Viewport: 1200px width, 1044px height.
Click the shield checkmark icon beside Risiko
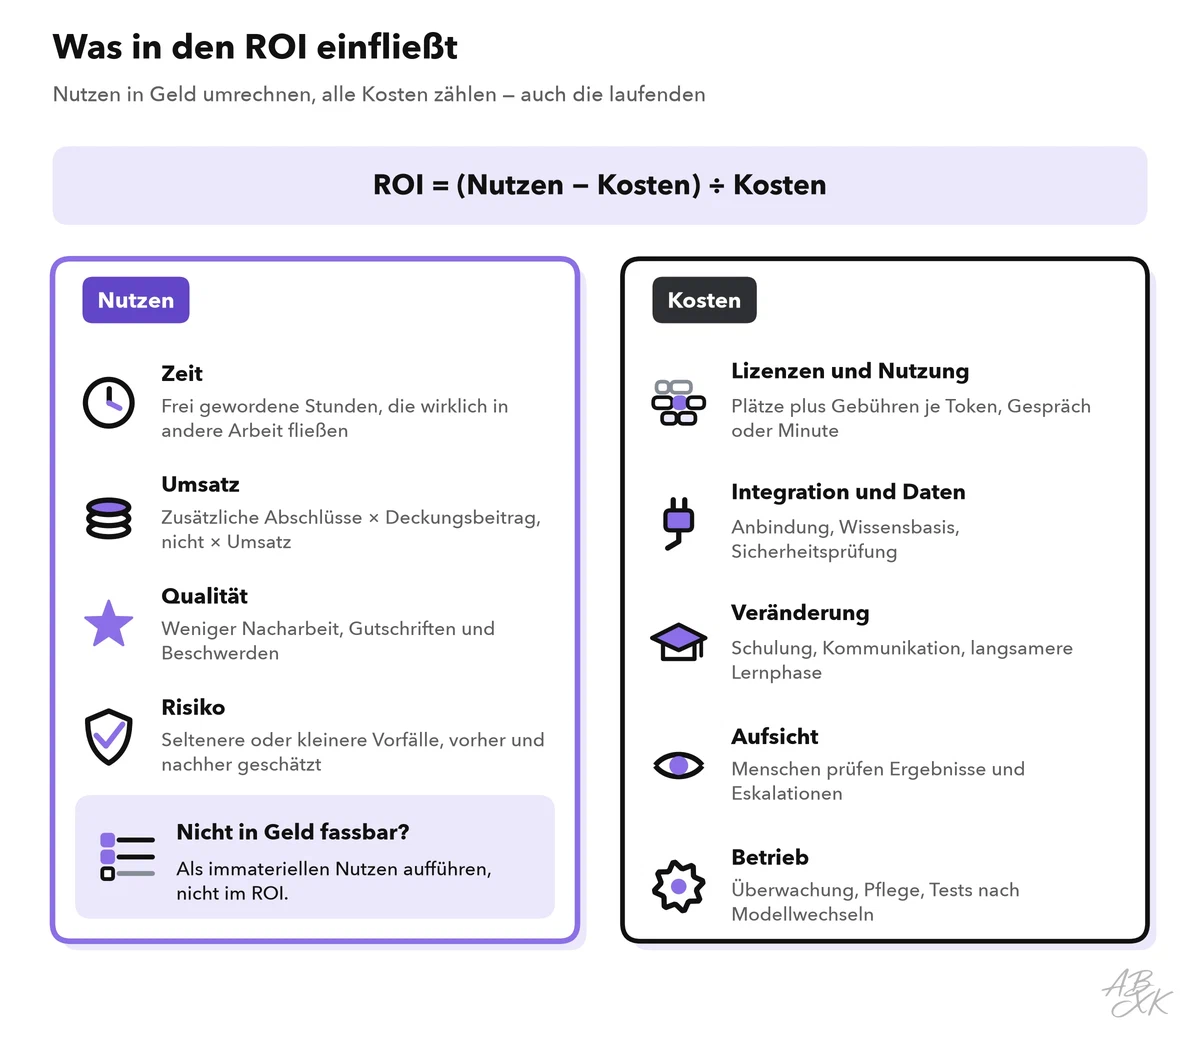pyautogui.click(x=108, y=737)
